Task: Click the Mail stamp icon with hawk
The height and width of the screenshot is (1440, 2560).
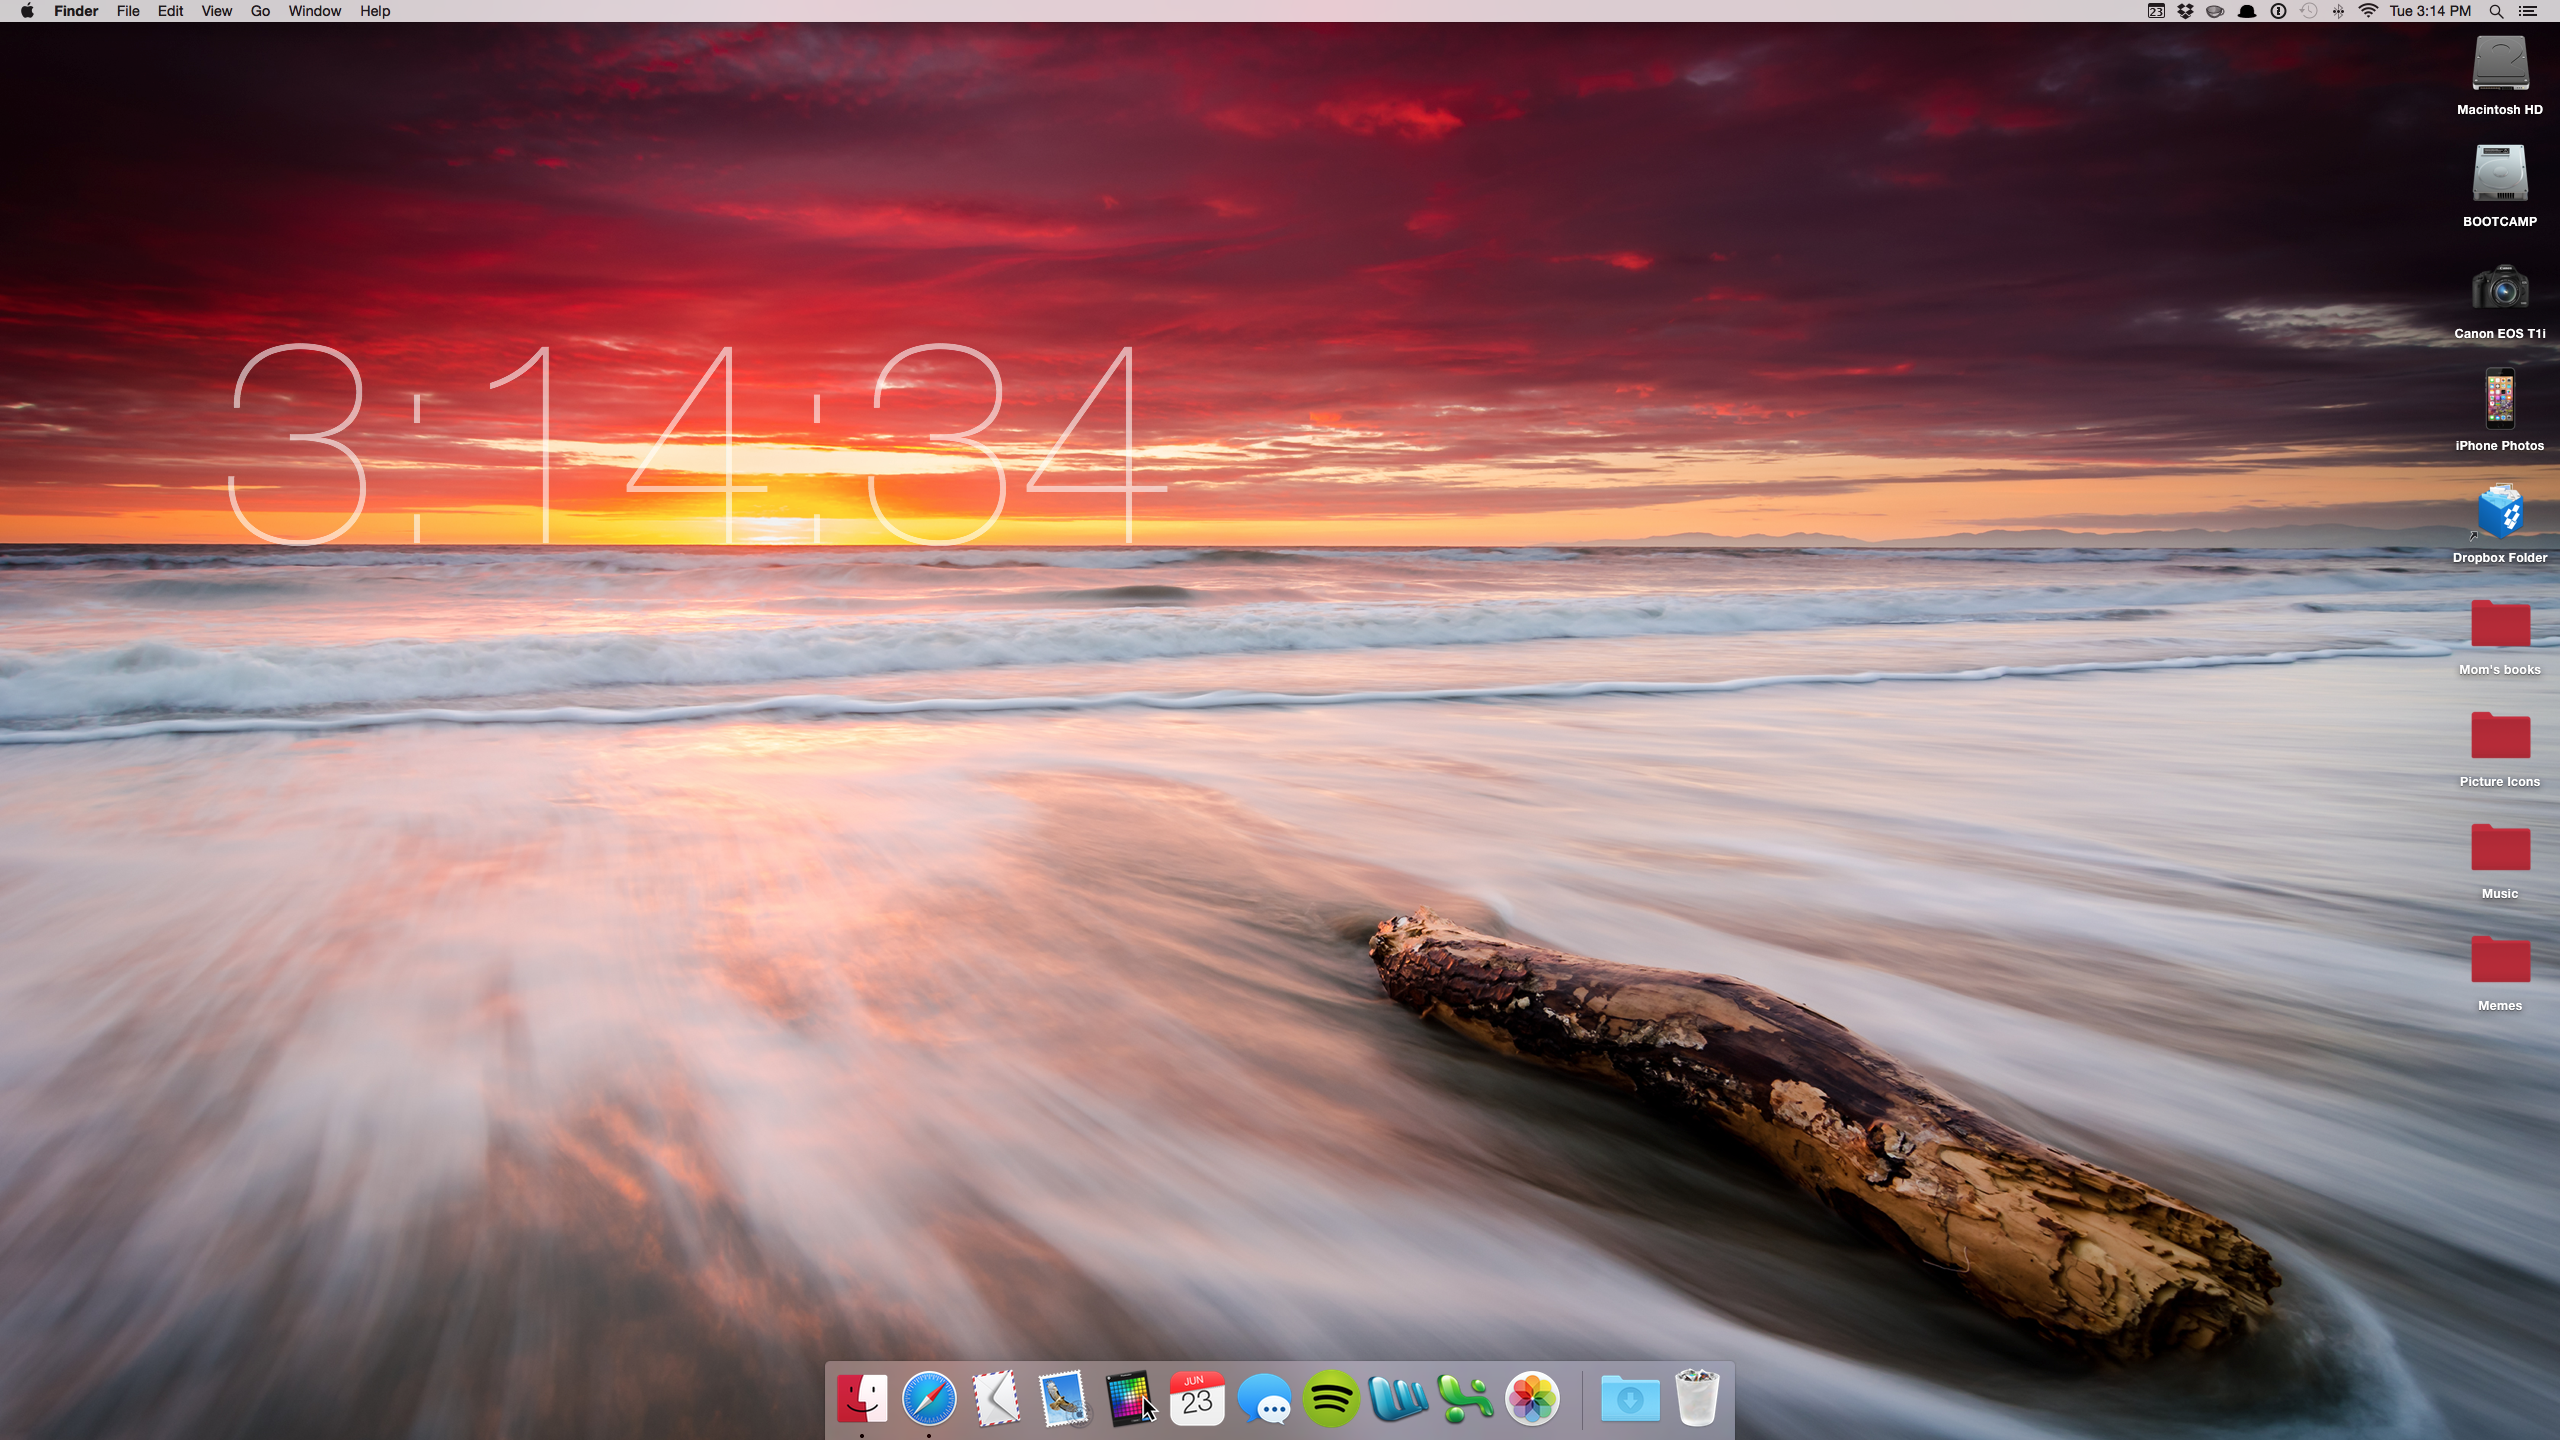Action: click(x=1063, y=1398)
